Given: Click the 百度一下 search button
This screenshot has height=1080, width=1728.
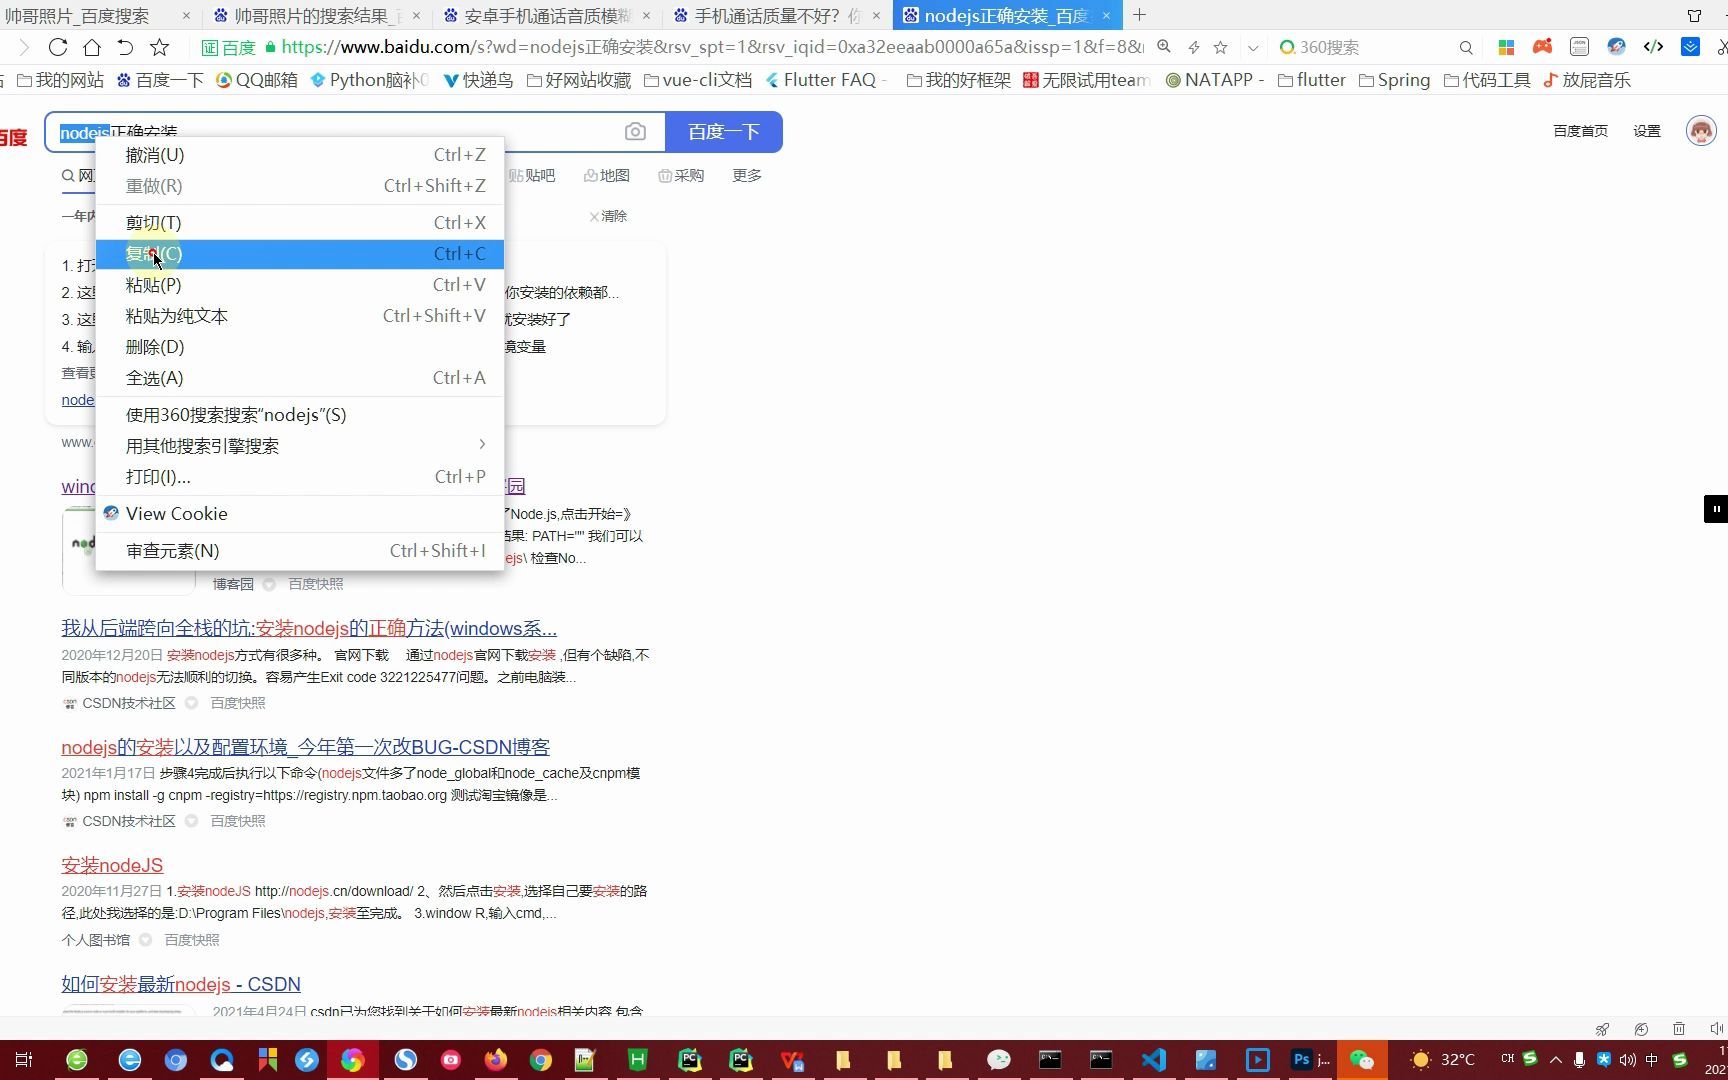Looking at the screenshot, I should [723, 131].
